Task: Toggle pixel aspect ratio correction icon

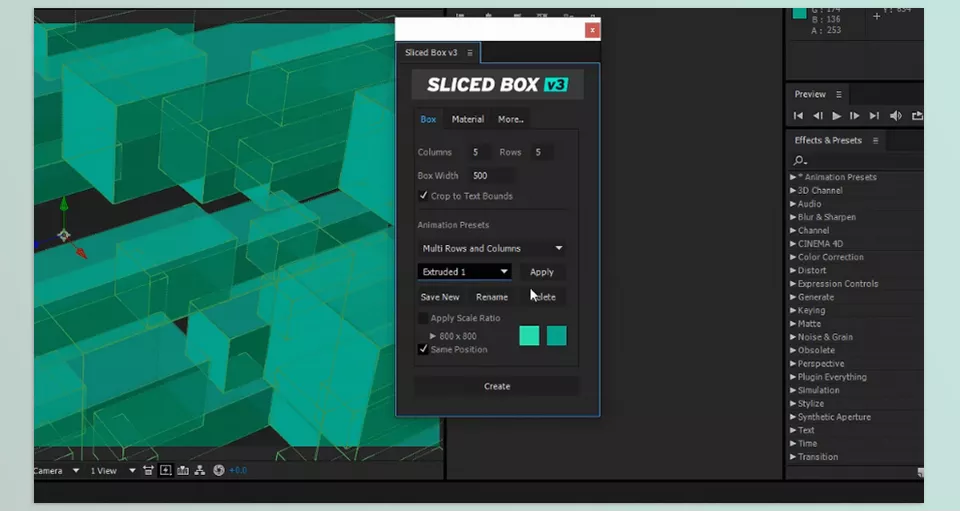Action: click(x=148, y=470)
